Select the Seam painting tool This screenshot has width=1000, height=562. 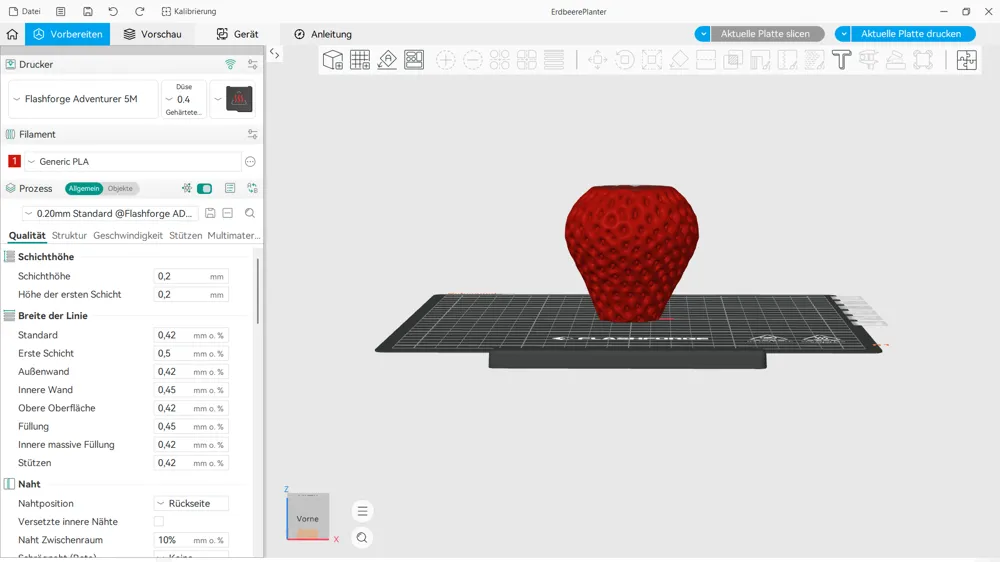point(787,60)
